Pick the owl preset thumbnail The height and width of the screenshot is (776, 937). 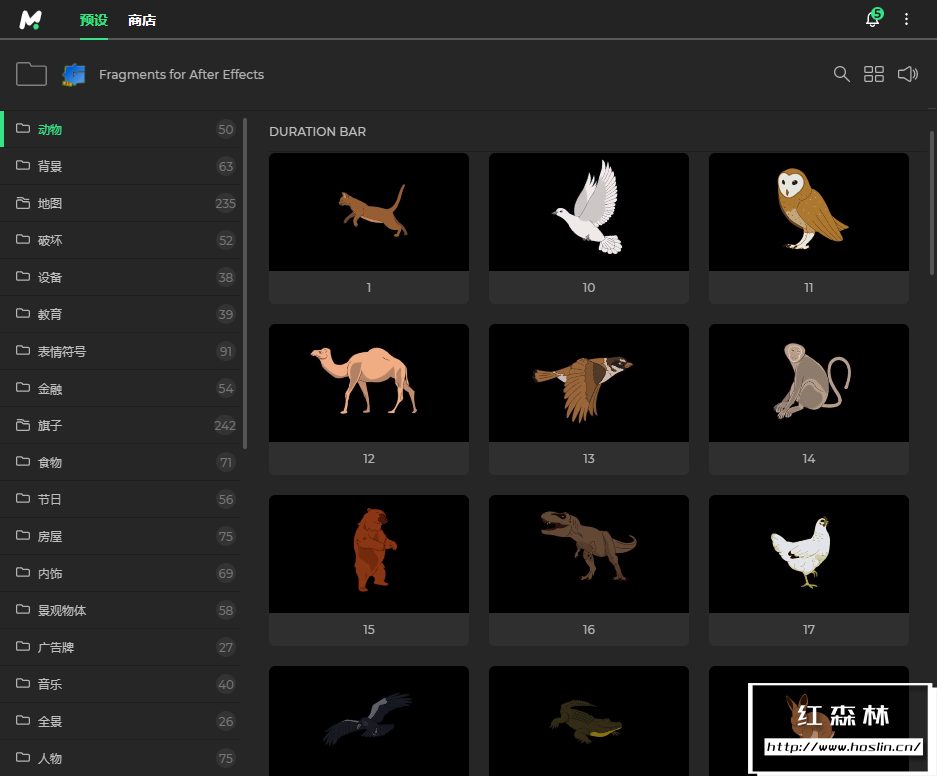coord(809,212)
